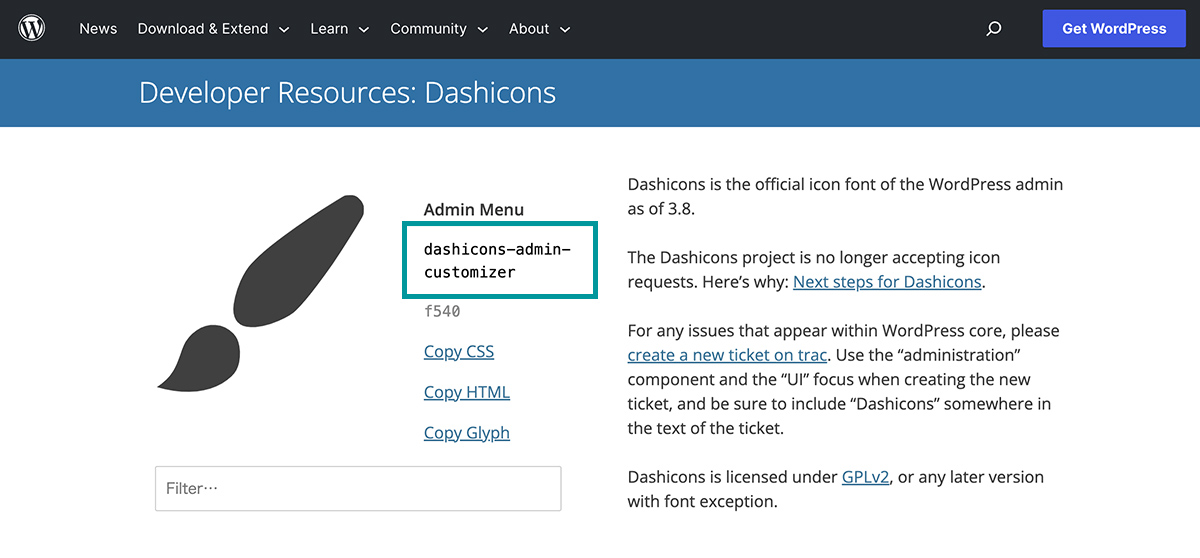Open Next steps for Dashicons link
Viewport: 1200px width, 558px height.
point(887,282)
